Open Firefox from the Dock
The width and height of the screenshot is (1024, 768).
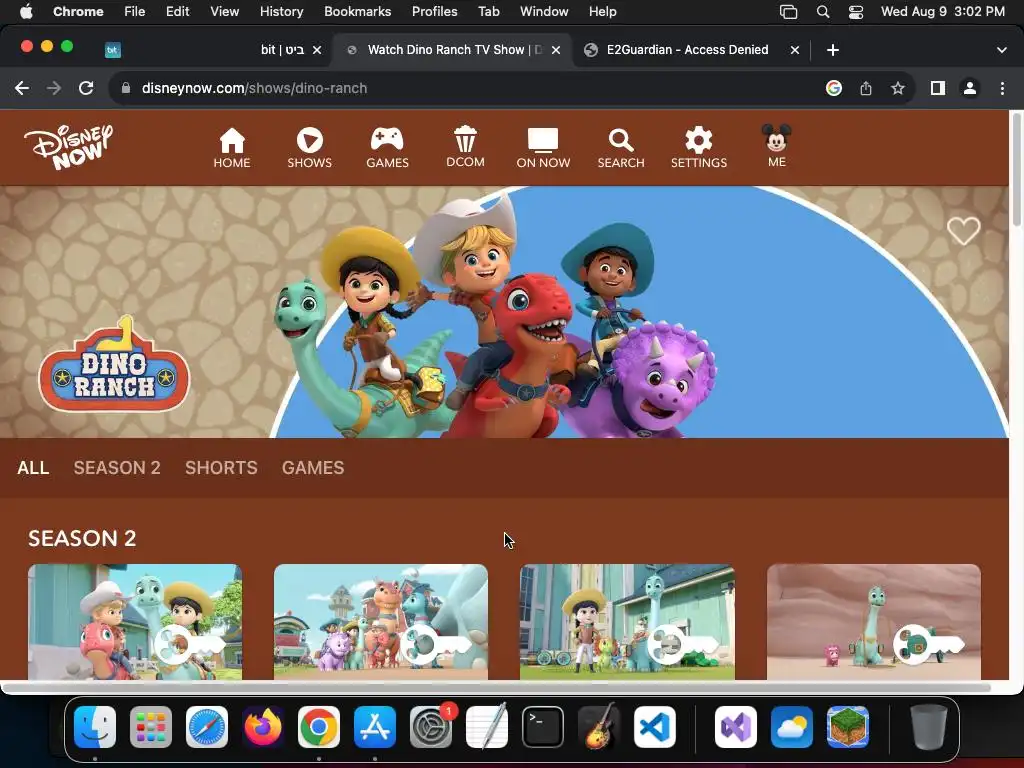(x=263, y=727)
